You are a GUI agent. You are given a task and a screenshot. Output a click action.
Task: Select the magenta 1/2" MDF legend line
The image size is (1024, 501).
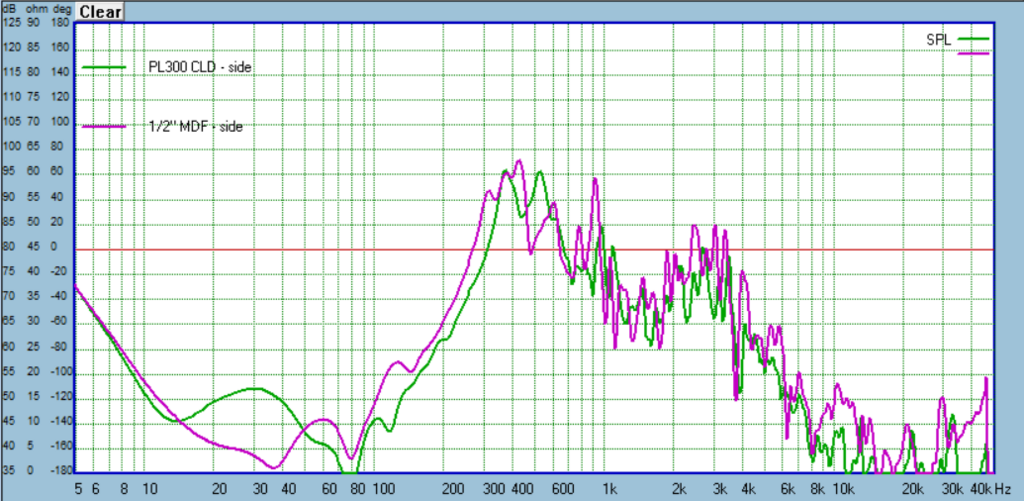coord(105,127)
